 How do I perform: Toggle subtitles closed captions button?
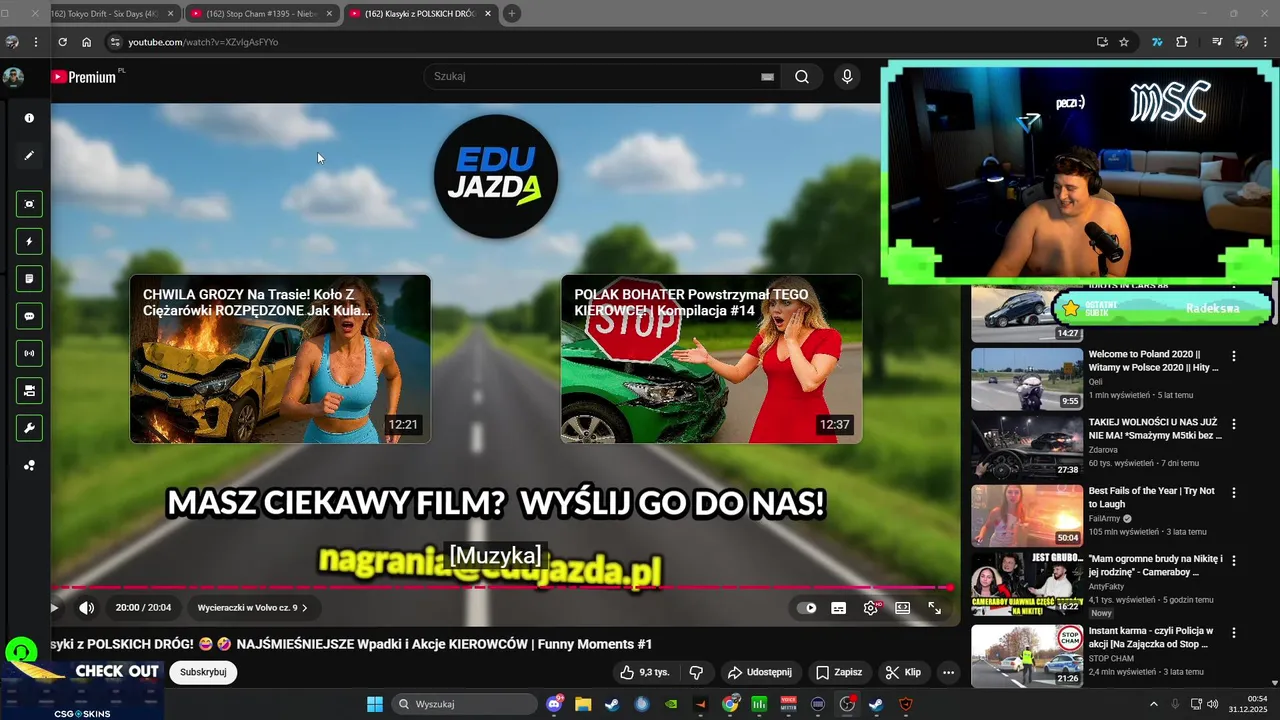(x=839, y=607)
